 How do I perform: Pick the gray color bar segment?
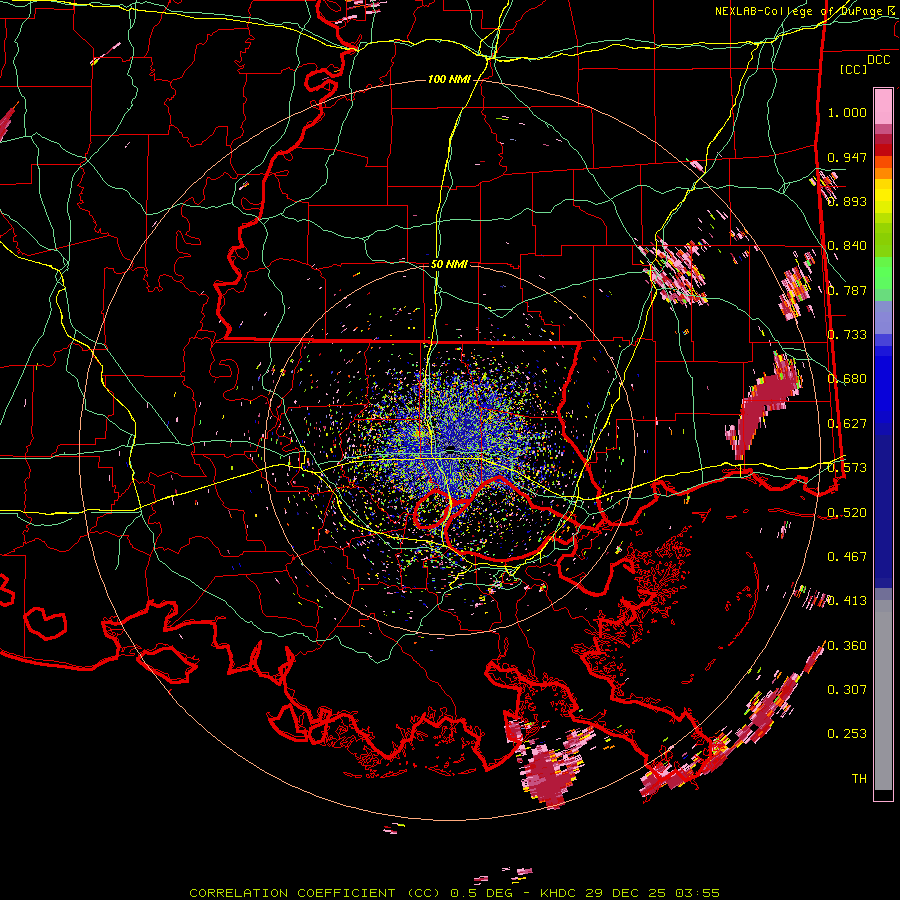(883, 695)
